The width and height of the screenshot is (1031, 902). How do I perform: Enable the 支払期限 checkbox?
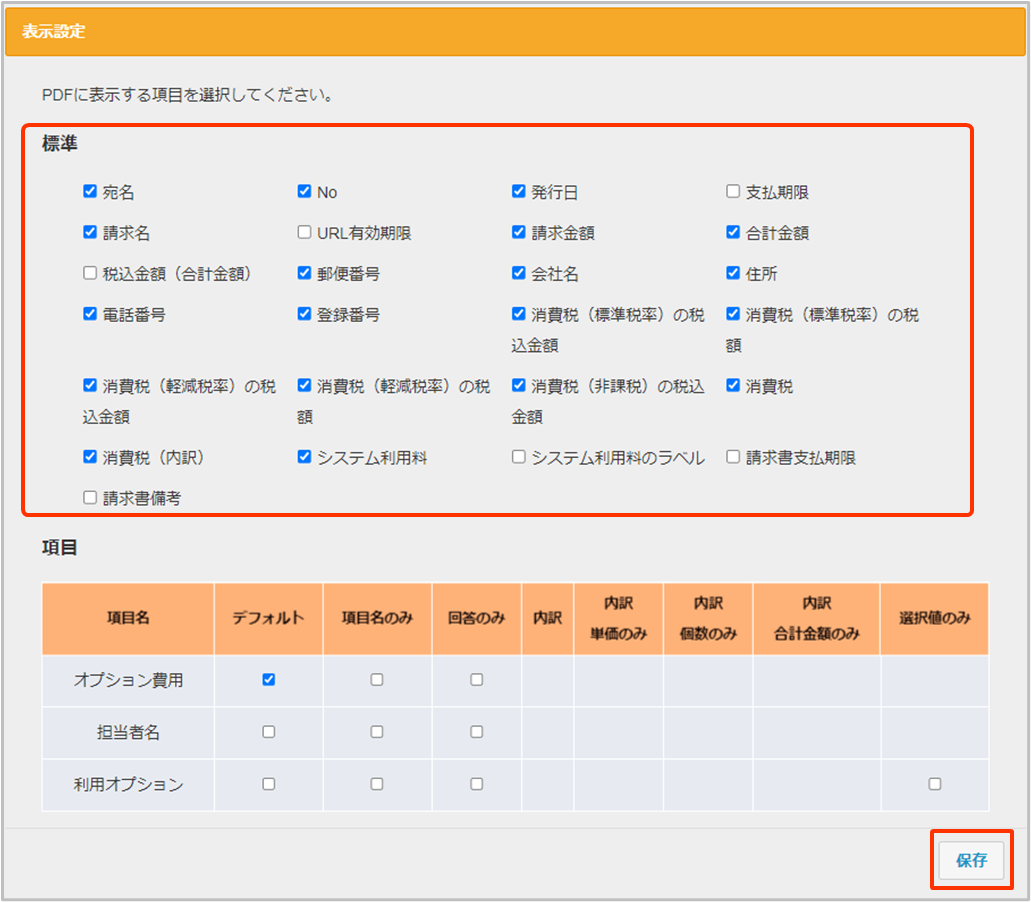(x=733, y=192)
